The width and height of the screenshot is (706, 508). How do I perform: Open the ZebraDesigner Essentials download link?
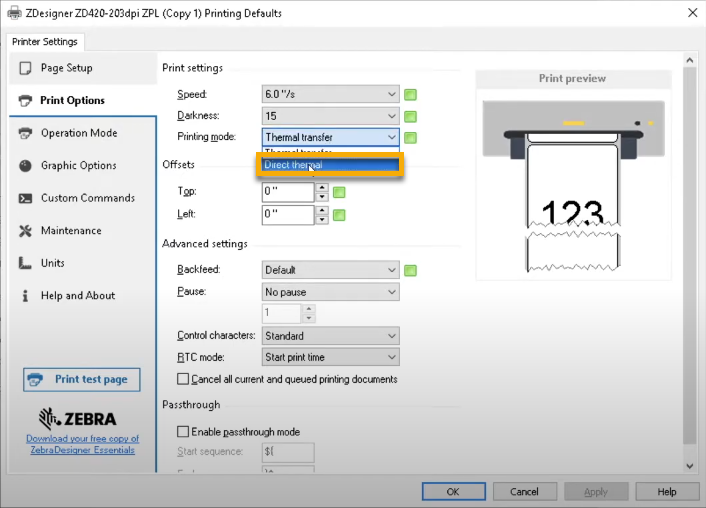tap(82, 444)
